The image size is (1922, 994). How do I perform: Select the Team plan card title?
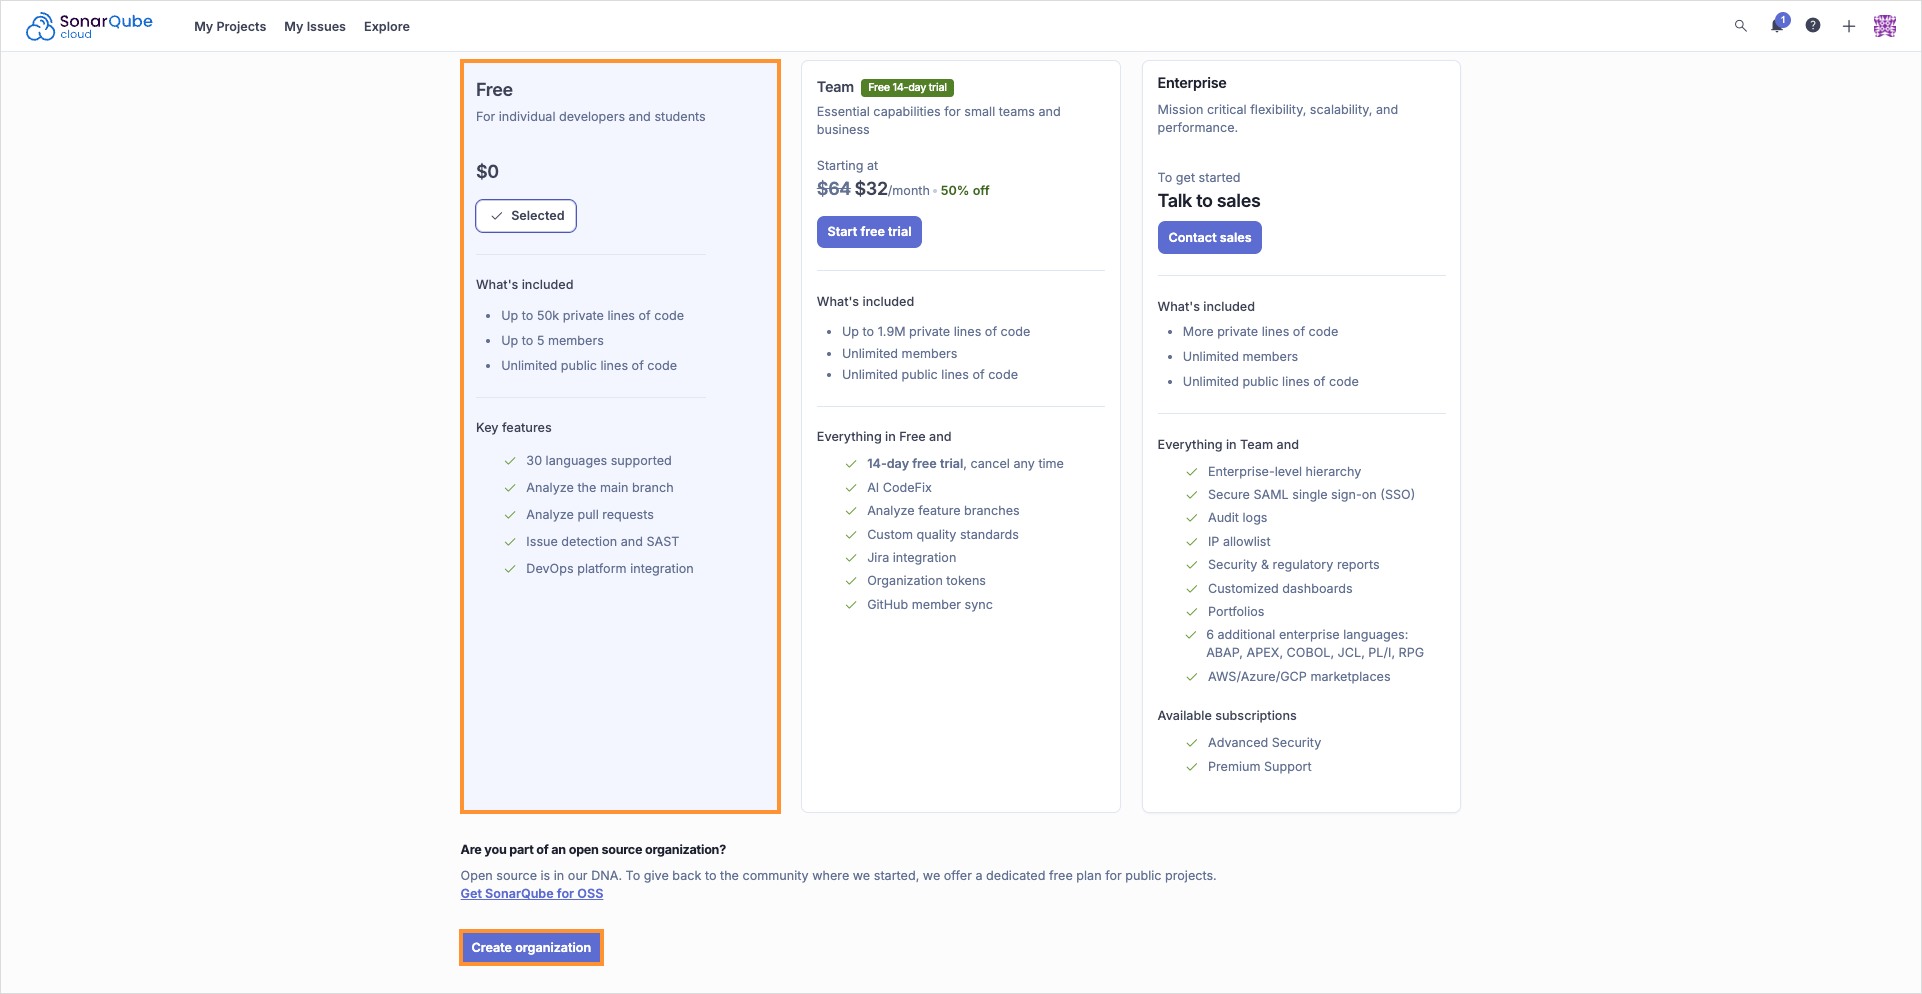(x=834, y=87)
